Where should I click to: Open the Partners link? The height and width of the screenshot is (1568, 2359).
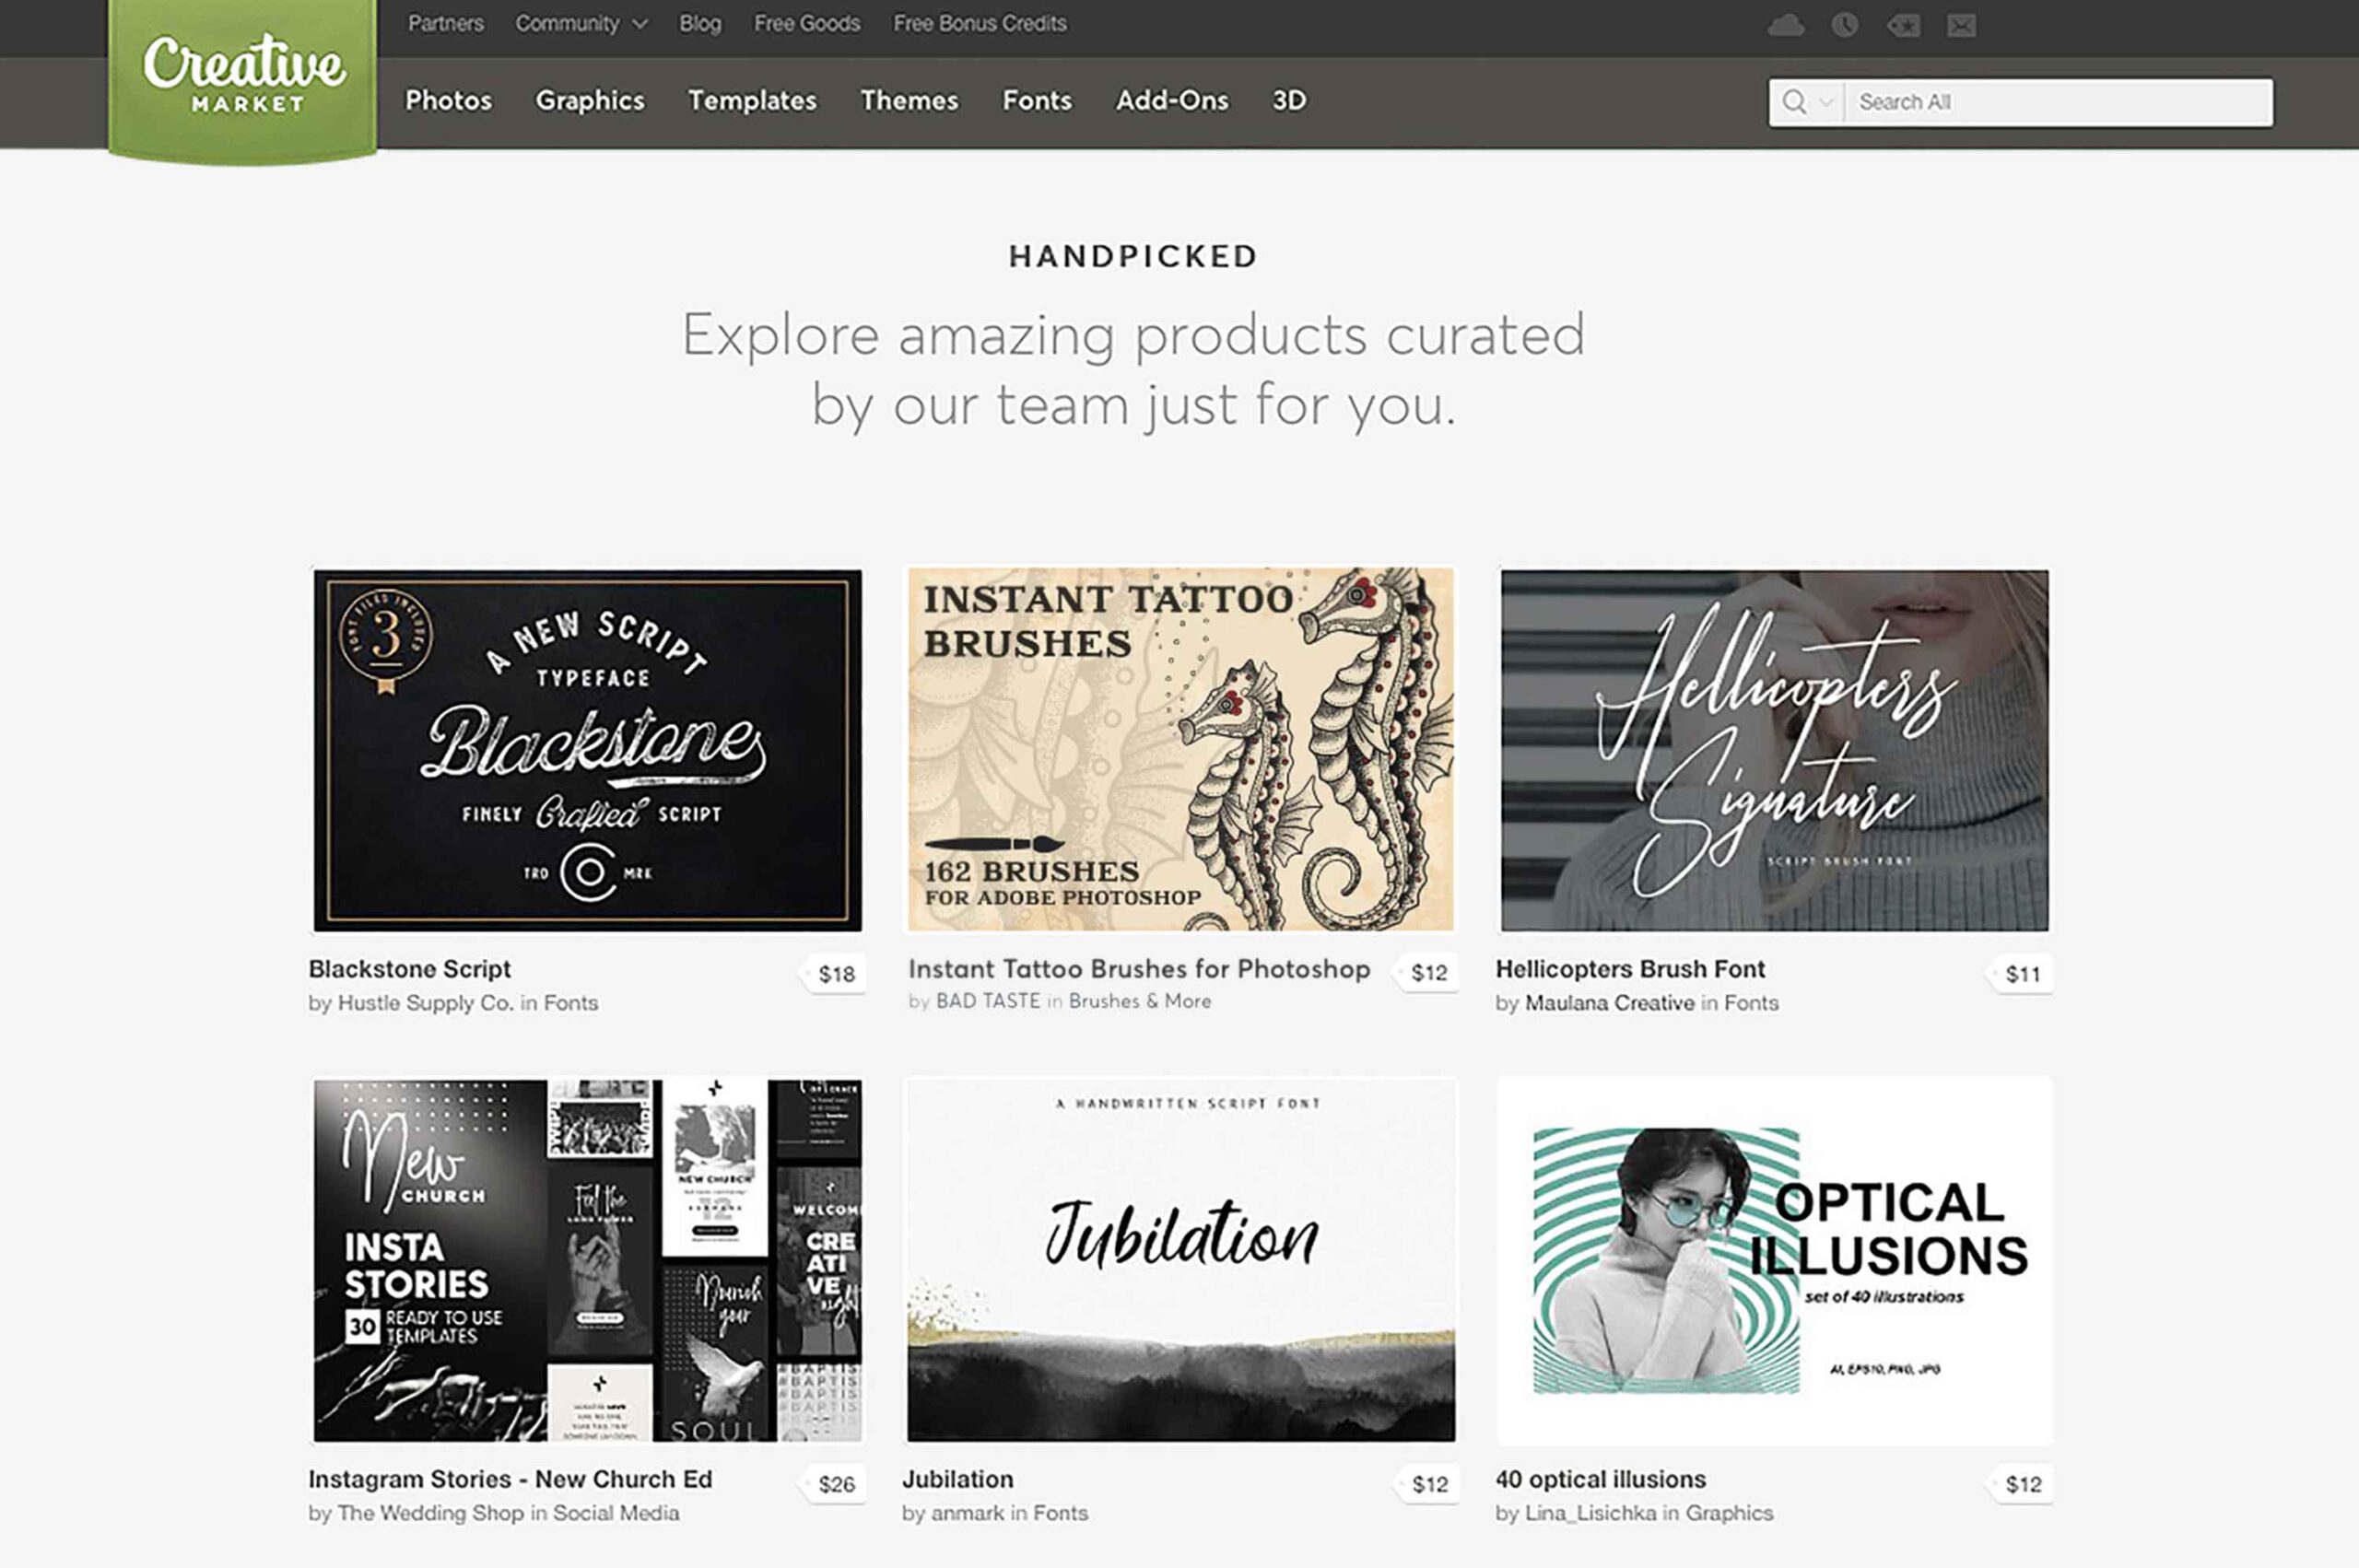[x=445, y=23]
